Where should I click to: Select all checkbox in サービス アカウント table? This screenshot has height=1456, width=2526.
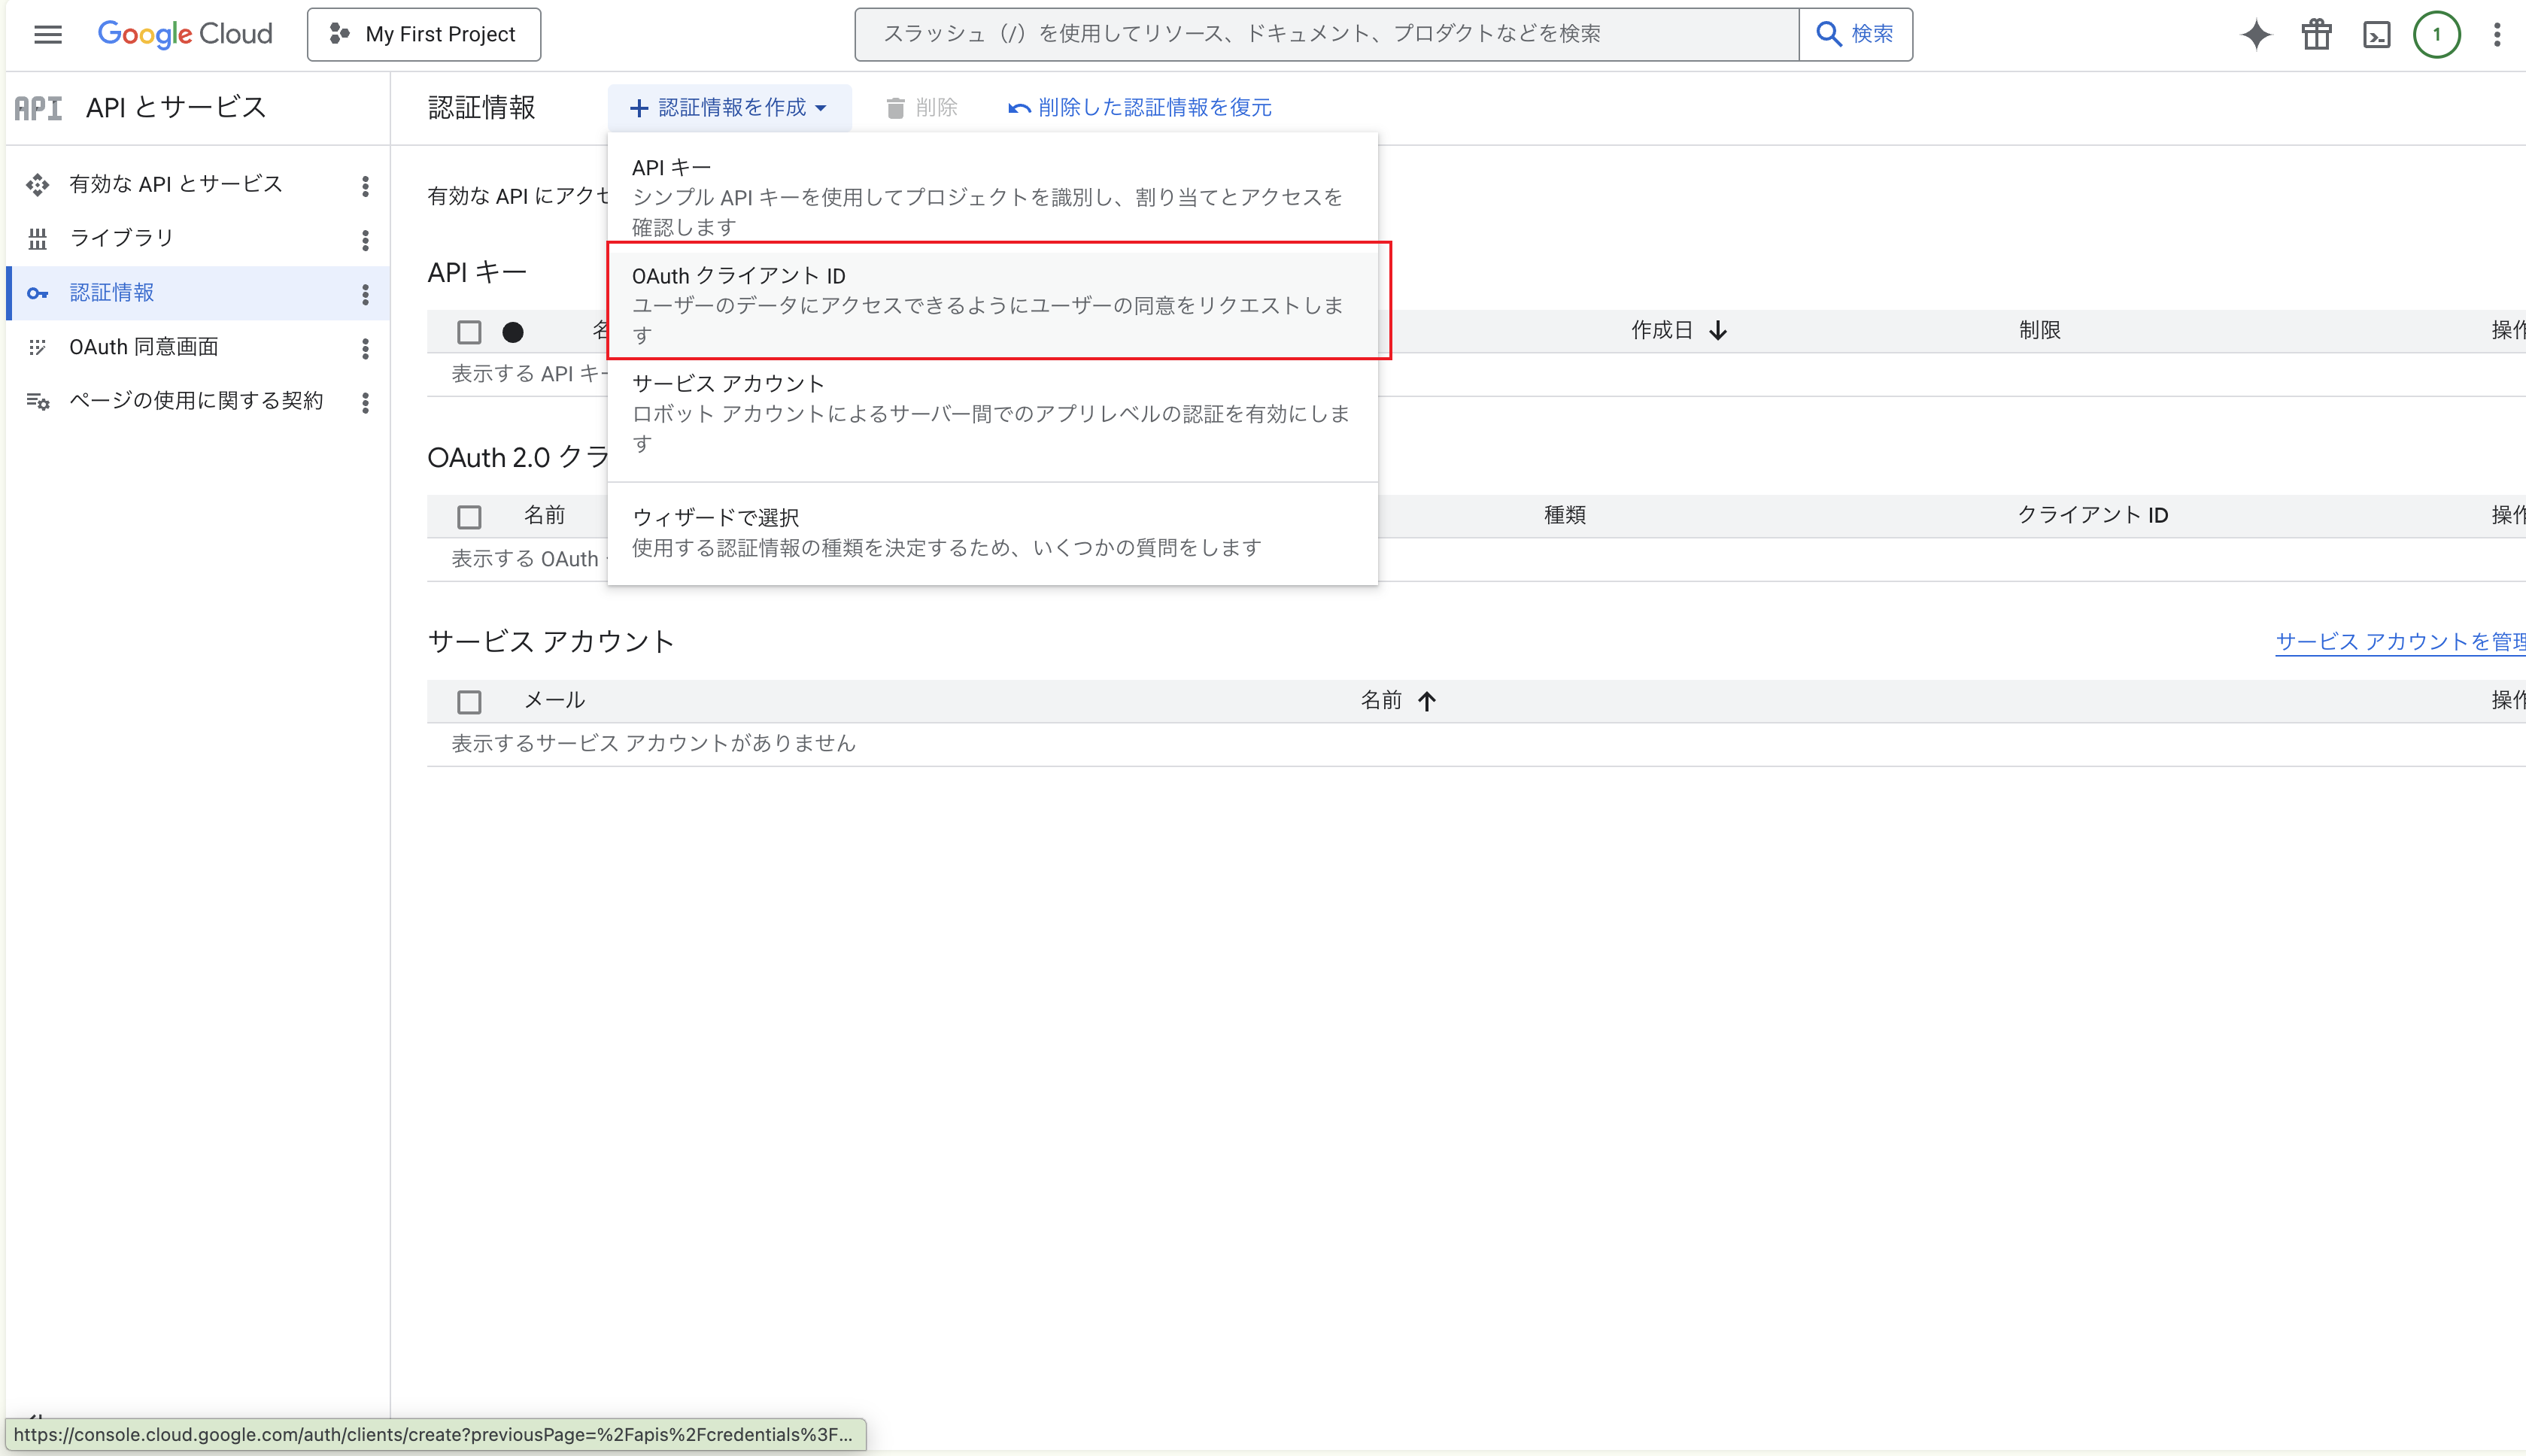pos(469,702)
